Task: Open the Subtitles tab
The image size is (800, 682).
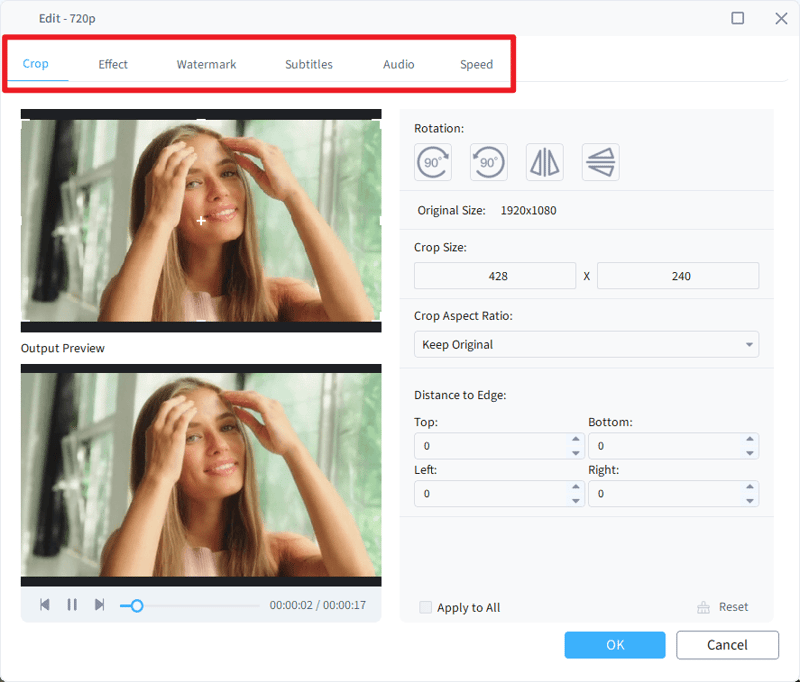Action: (x=308, y=64)
